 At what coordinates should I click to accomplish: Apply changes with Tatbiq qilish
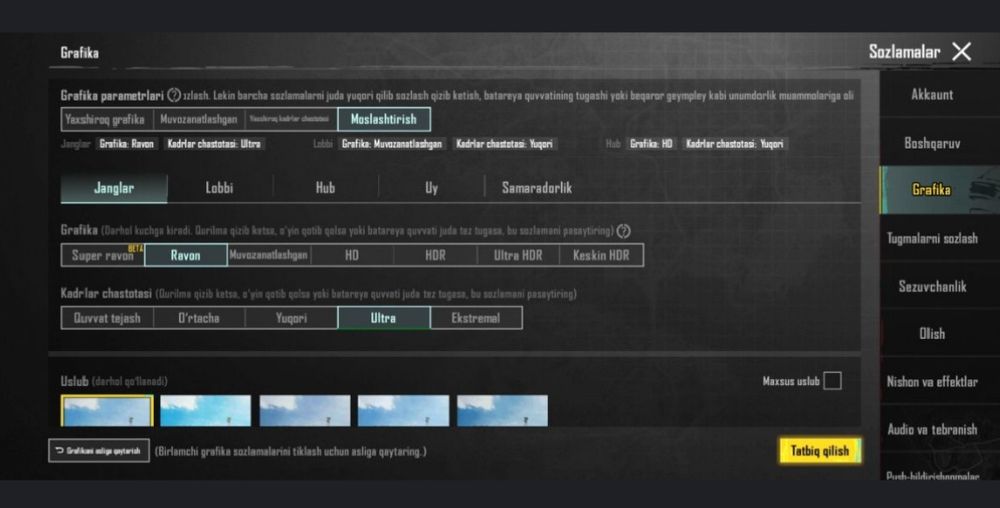(820, 451)
